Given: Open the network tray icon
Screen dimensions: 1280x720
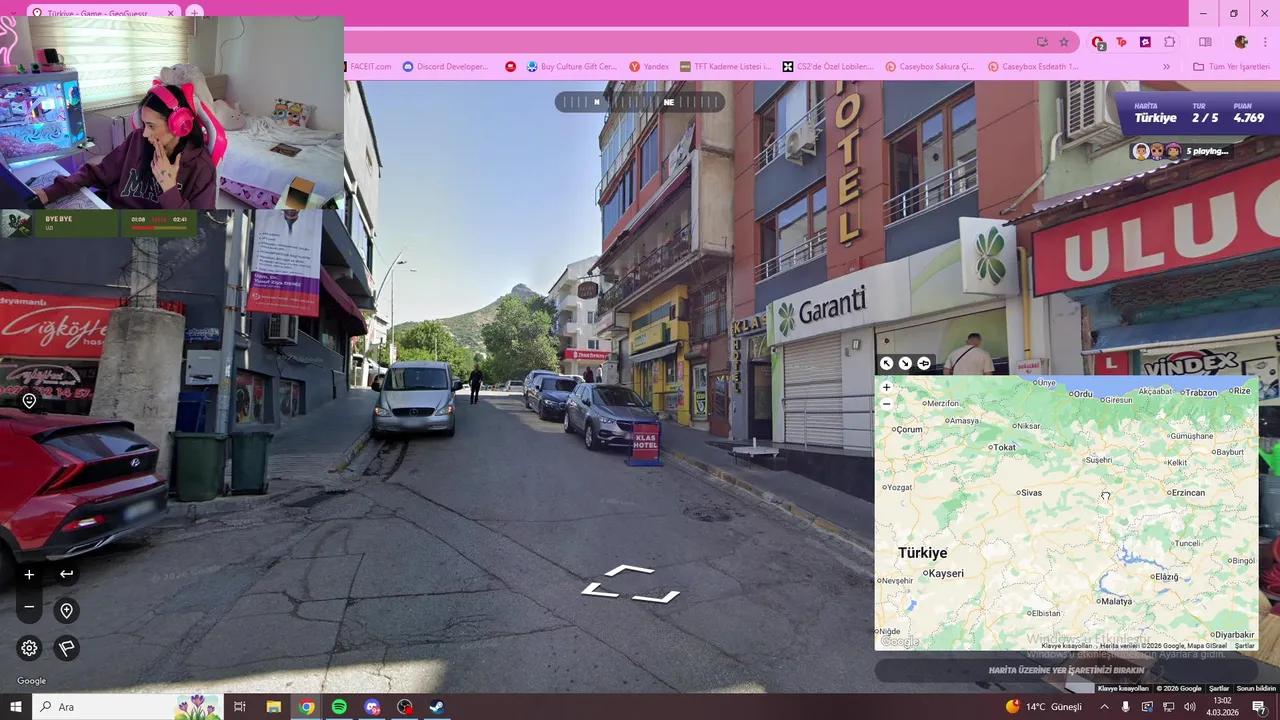Looking at the screenshot, I should pos(1168,707).
